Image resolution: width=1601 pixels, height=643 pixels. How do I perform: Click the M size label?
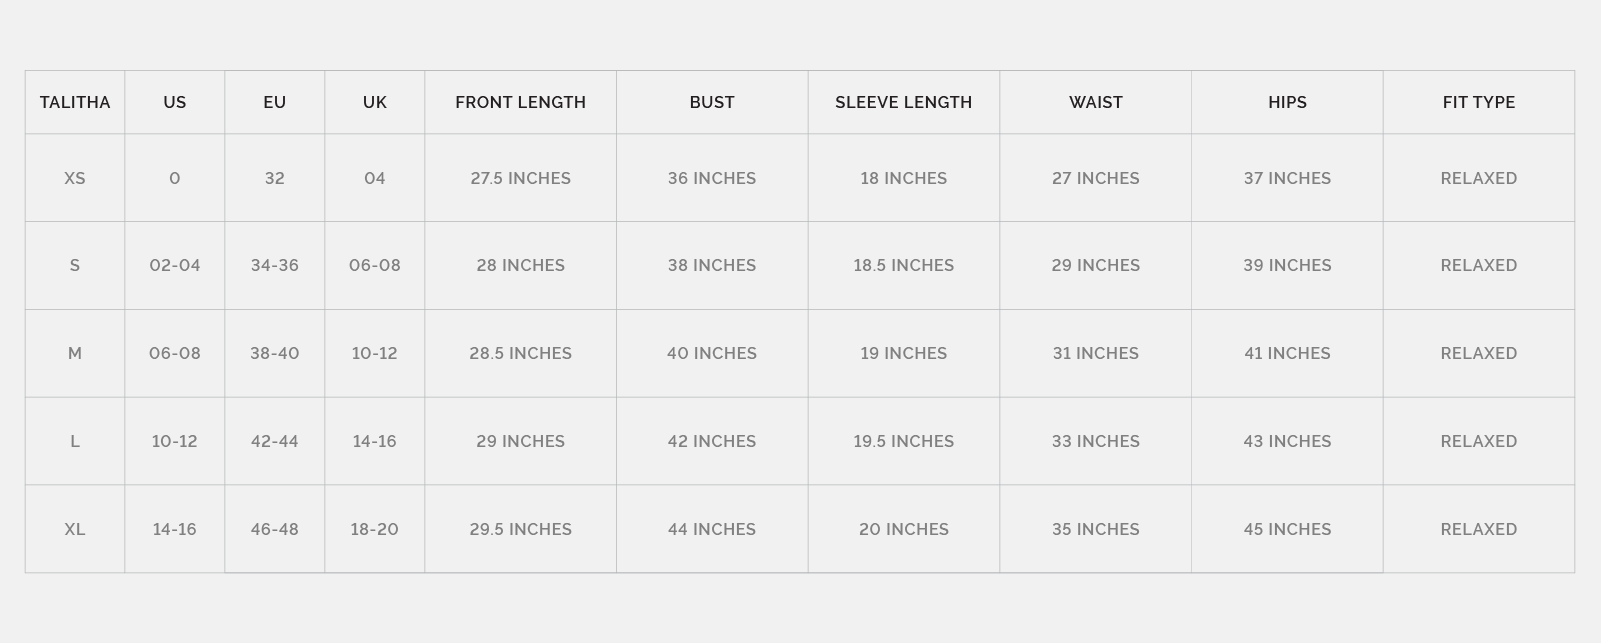[75, 353]
